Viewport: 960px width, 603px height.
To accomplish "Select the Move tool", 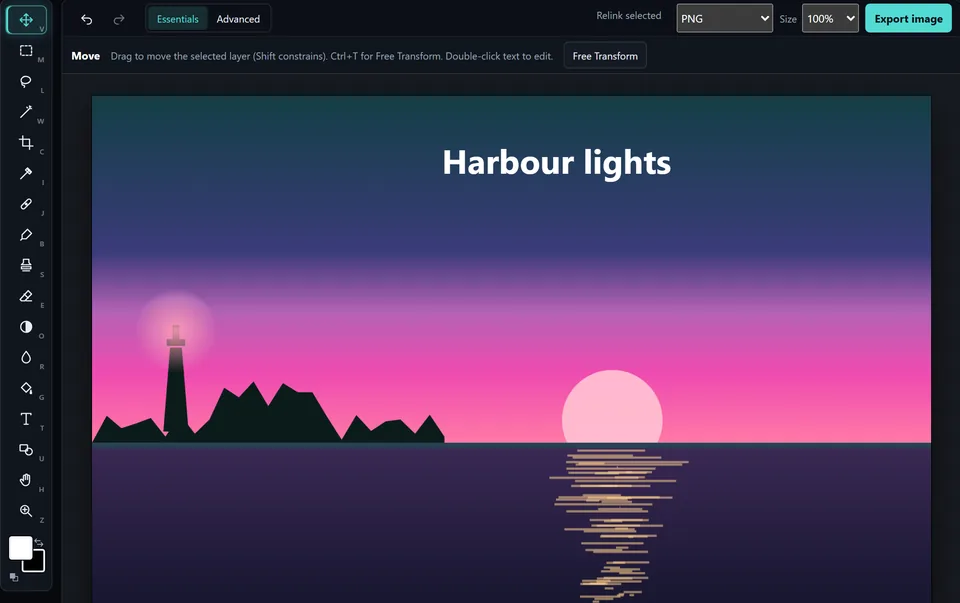I will click(x=26, y=20).
